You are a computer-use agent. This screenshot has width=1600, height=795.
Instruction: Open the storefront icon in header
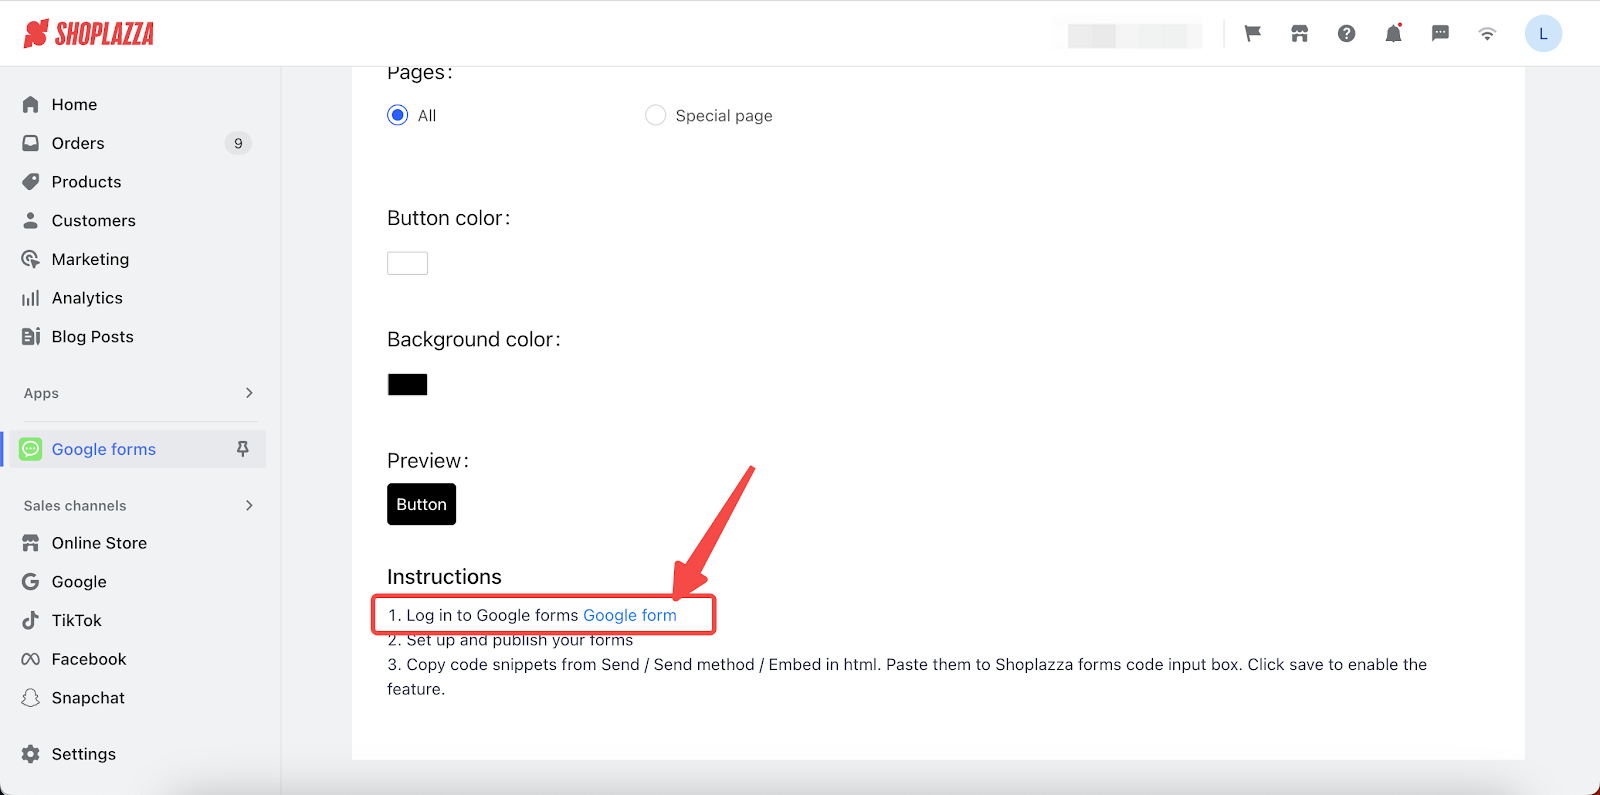pyautogui.click(x=1299, y=34)
